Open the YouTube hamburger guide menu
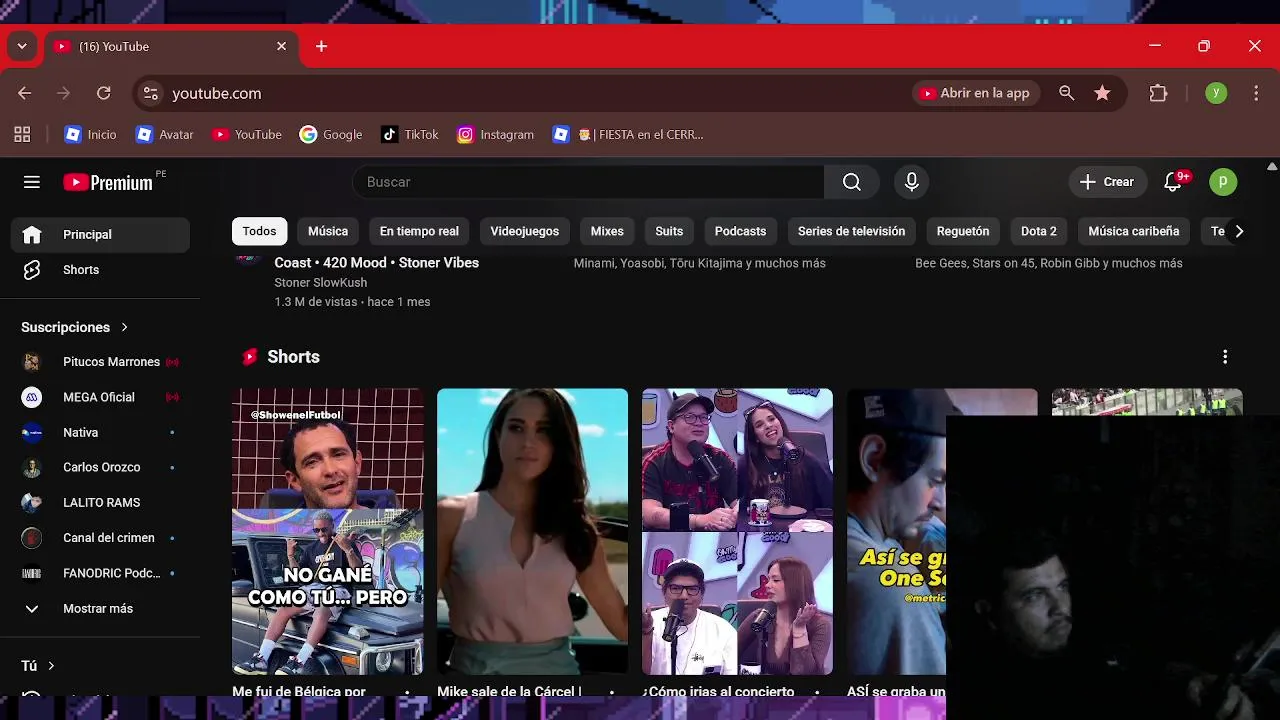Screen dimensions: 1280x720 pyautogui.click(x=32, y=182)
